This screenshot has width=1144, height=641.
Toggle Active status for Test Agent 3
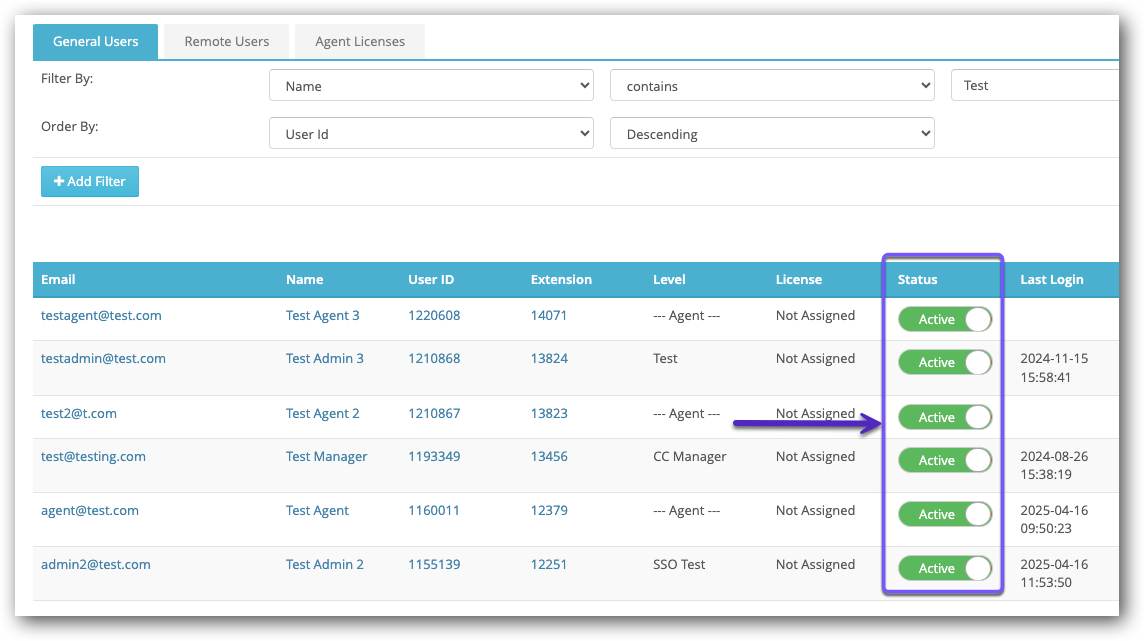(x=945, y=319)
